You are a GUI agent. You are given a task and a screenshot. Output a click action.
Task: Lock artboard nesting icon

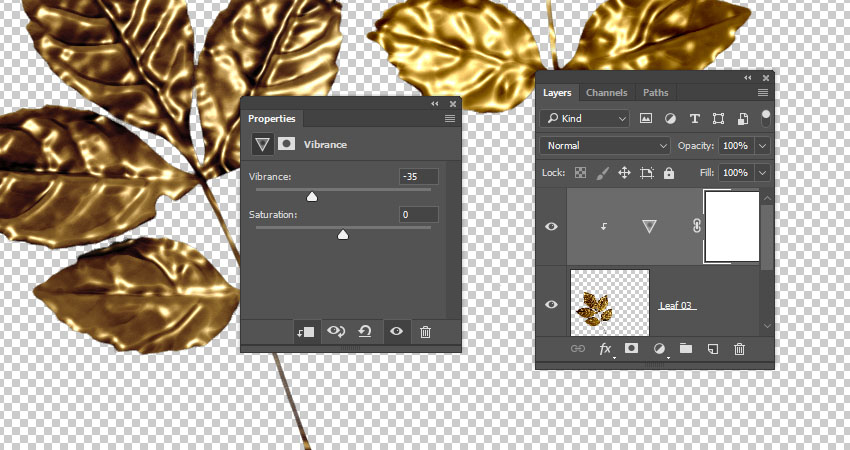point(647,172)
